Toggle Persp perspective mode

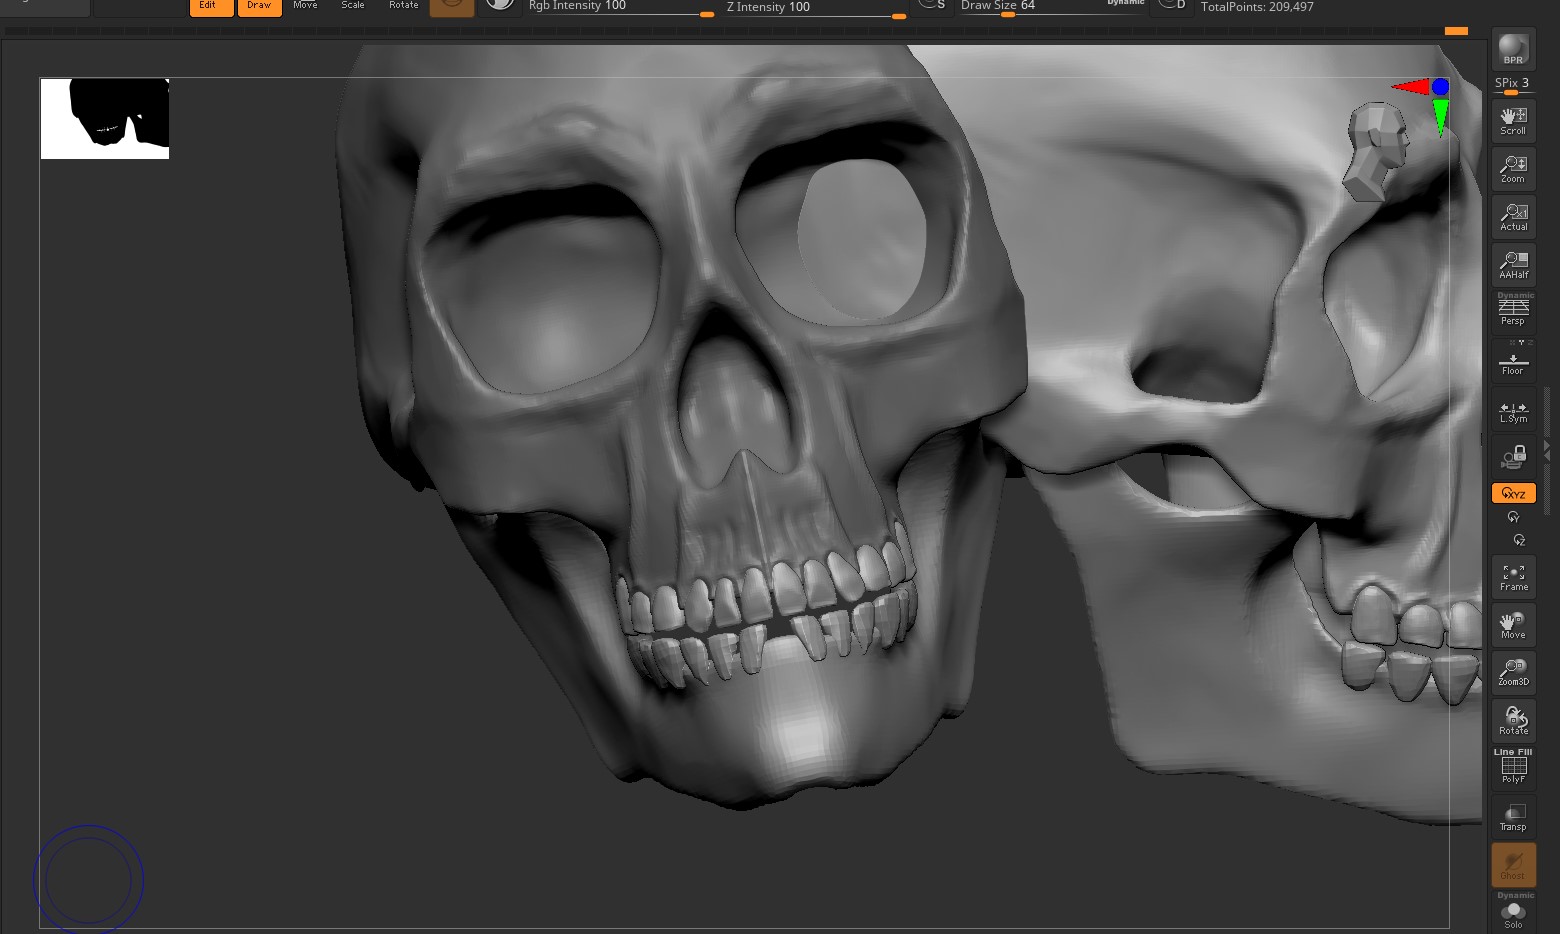(1513, 312)
